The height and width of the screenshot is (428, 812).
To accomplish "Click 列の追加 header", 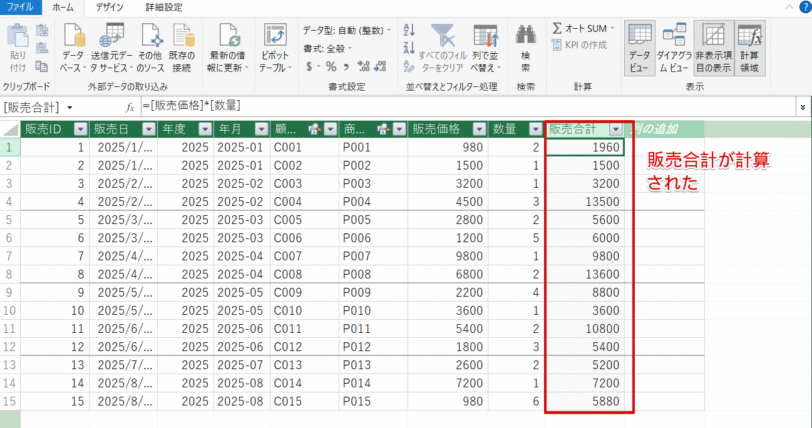I will (x=664, y=129).
